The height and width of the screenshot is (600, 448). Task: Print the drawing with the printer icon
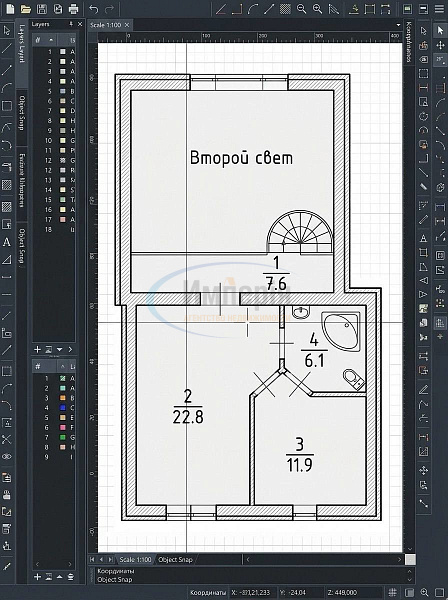73,9
